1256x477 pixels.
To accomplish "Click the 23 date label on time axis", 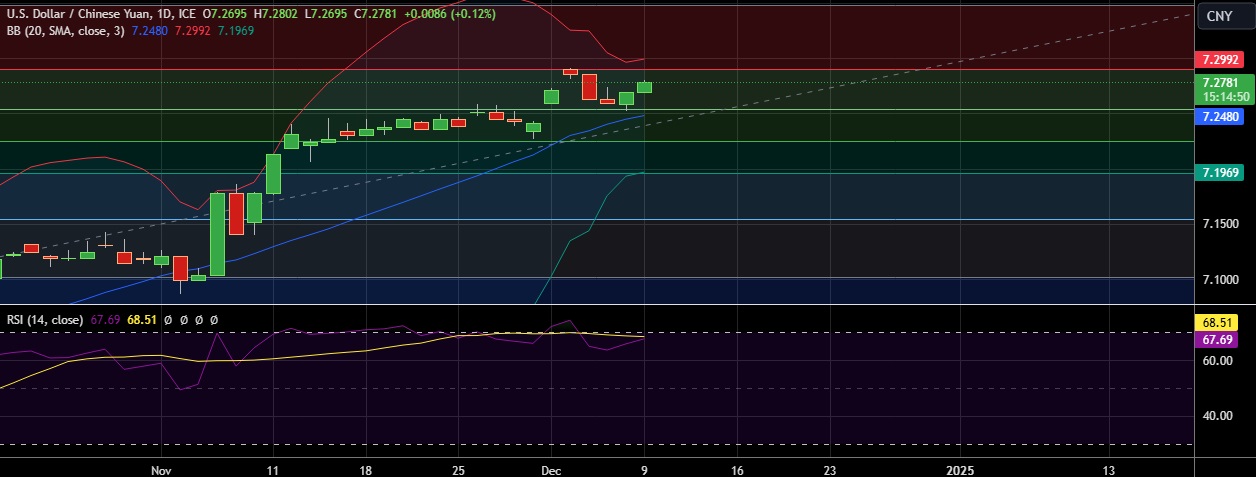I will [x=831, y=469].
